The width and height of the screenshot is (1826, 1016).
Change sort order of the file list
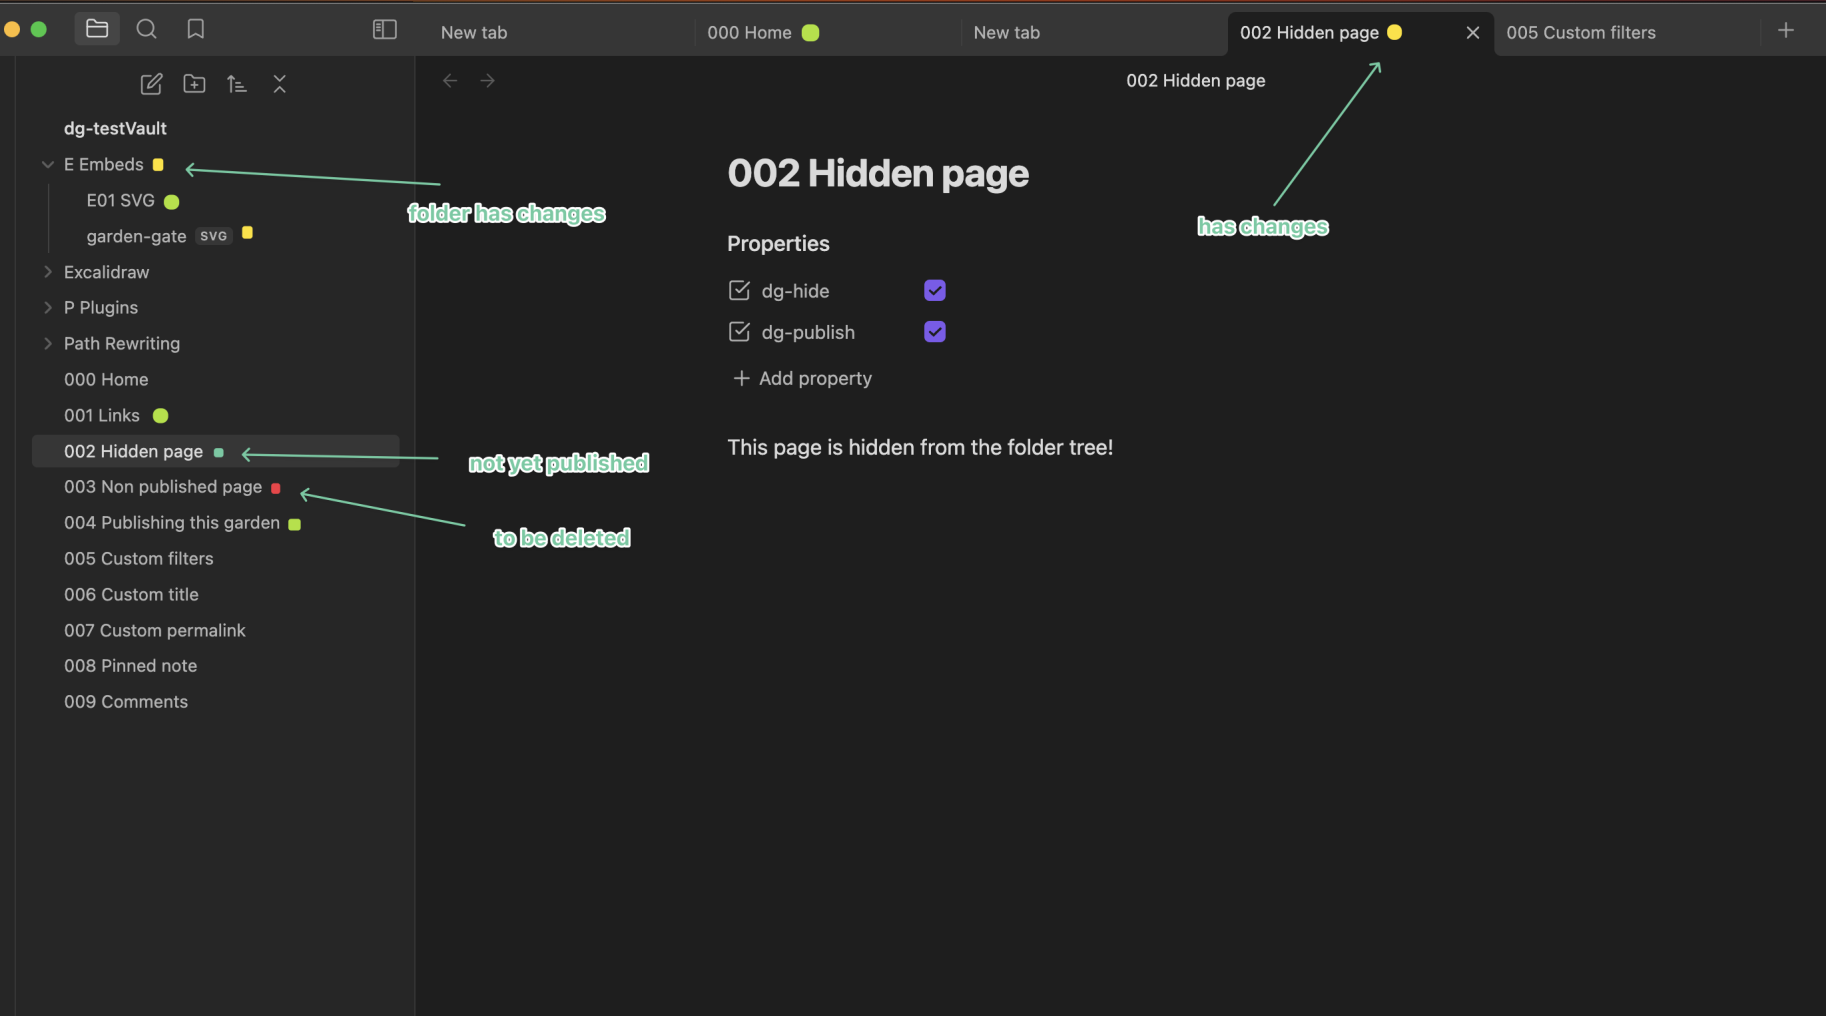pos(237,84)
